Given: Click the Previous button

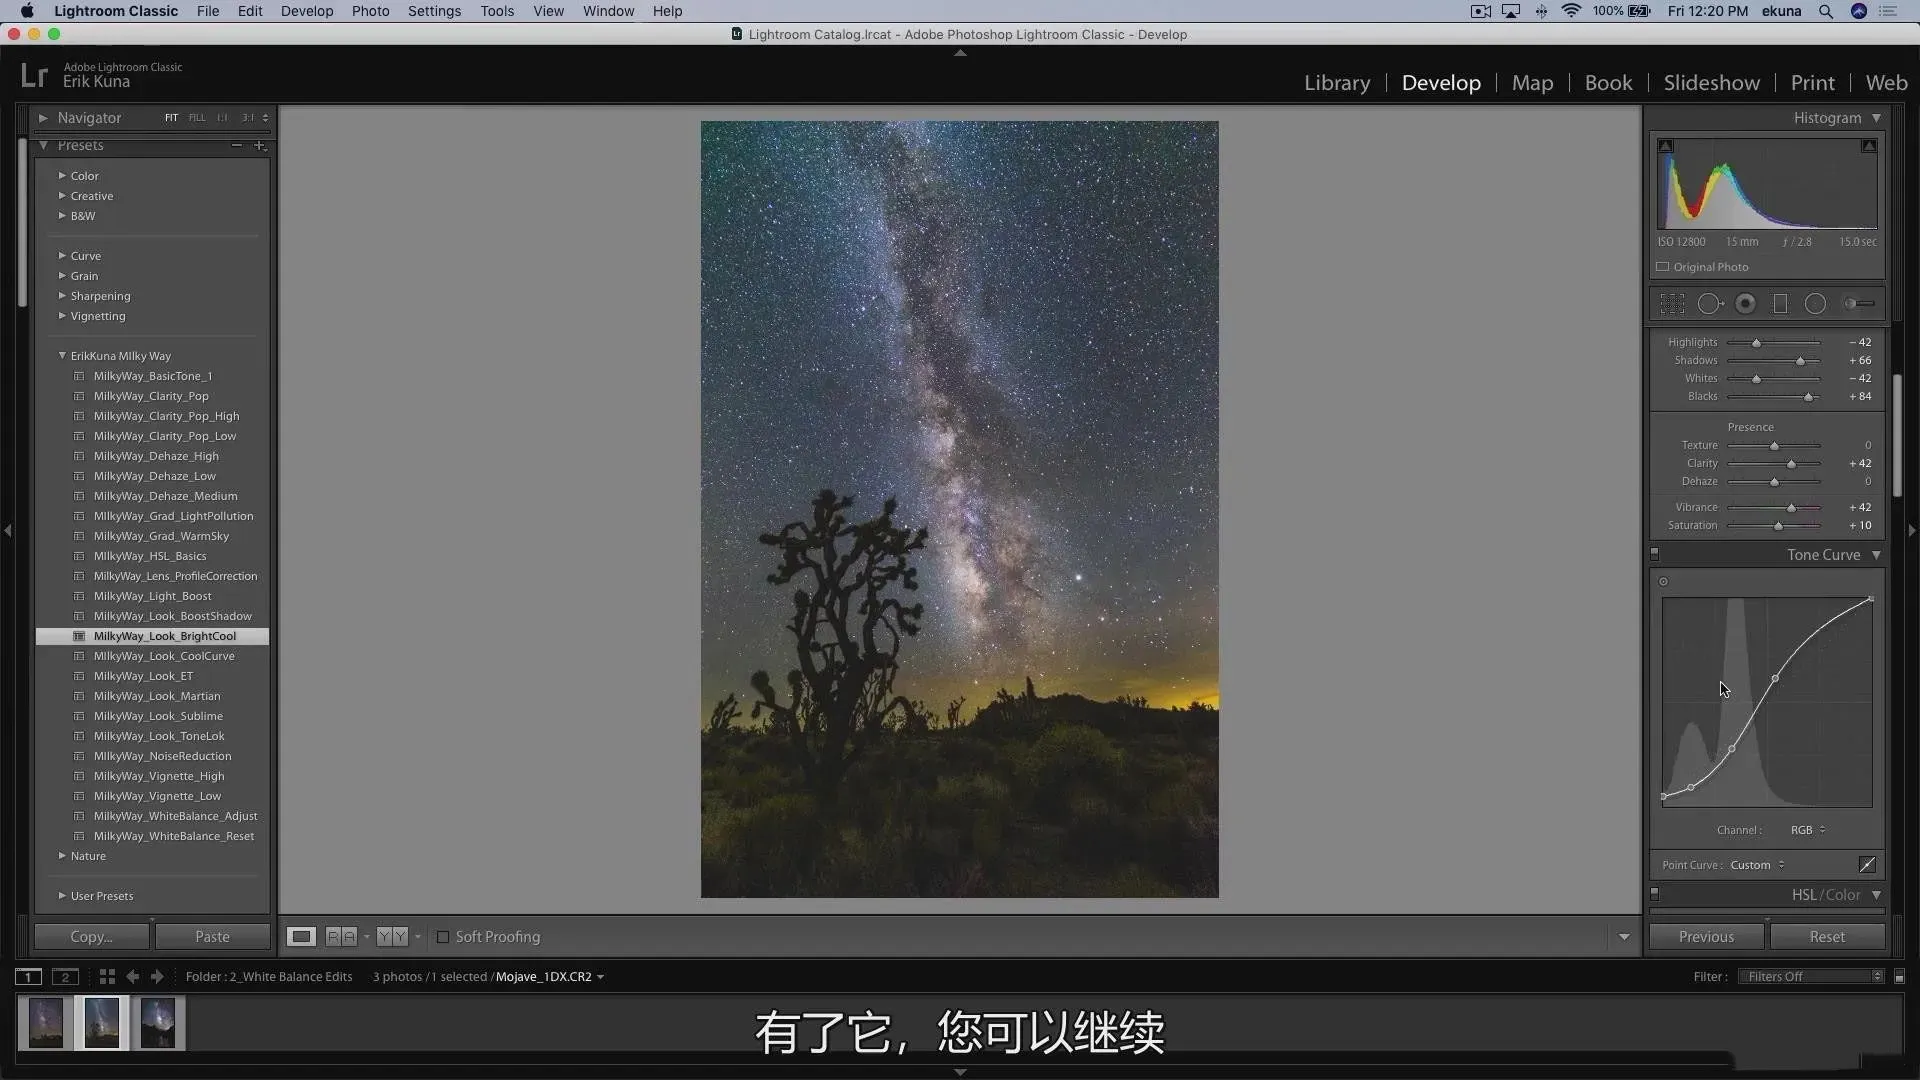Looking at the screenshot, I should tap(1706, 937).
